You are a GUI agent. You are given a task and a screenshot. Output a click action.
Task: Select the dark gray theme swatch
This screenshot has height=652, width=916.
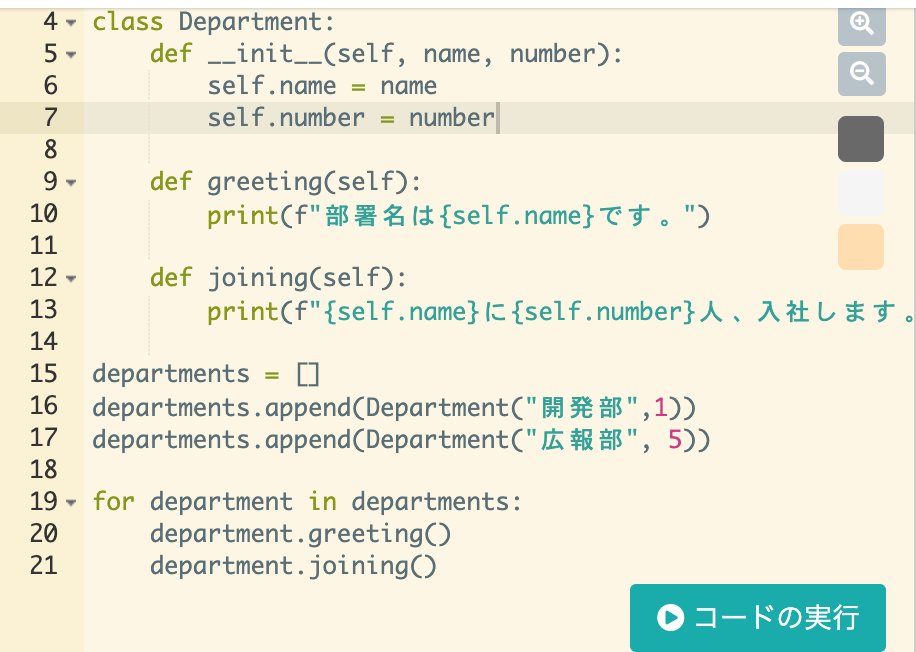861,138
